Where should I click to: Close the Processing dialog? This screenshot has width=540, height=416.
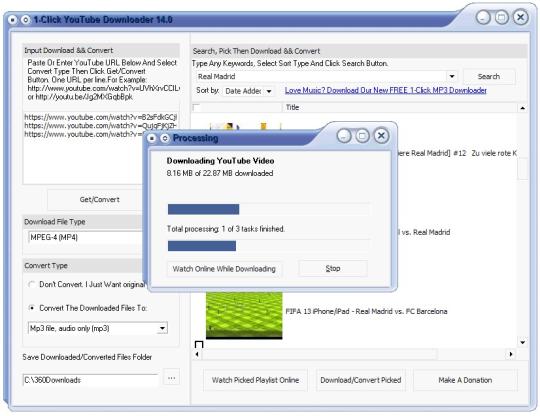[x=381, y=136]
